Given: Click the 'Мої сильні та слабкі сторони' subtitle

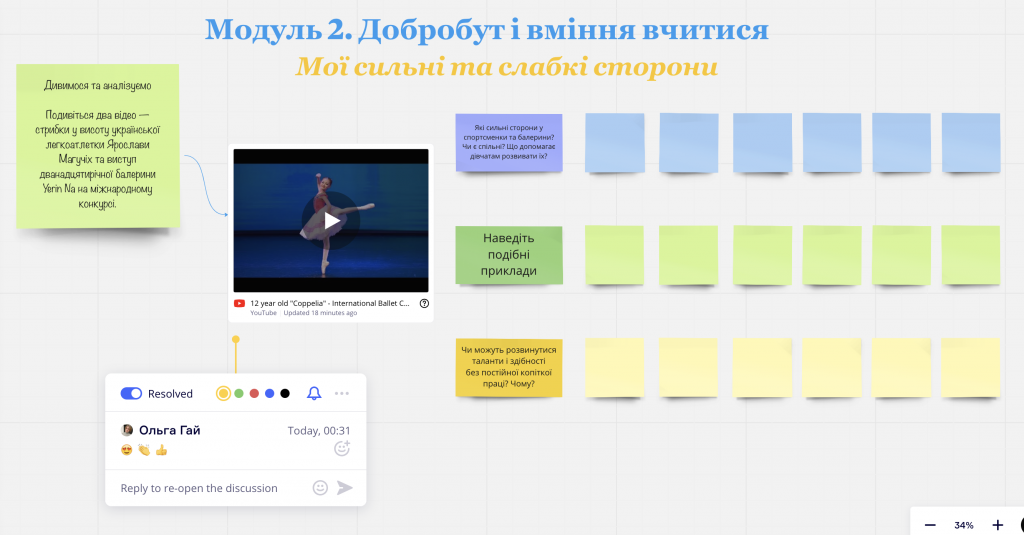Looking at the screenshot, I should pos(507,67).
